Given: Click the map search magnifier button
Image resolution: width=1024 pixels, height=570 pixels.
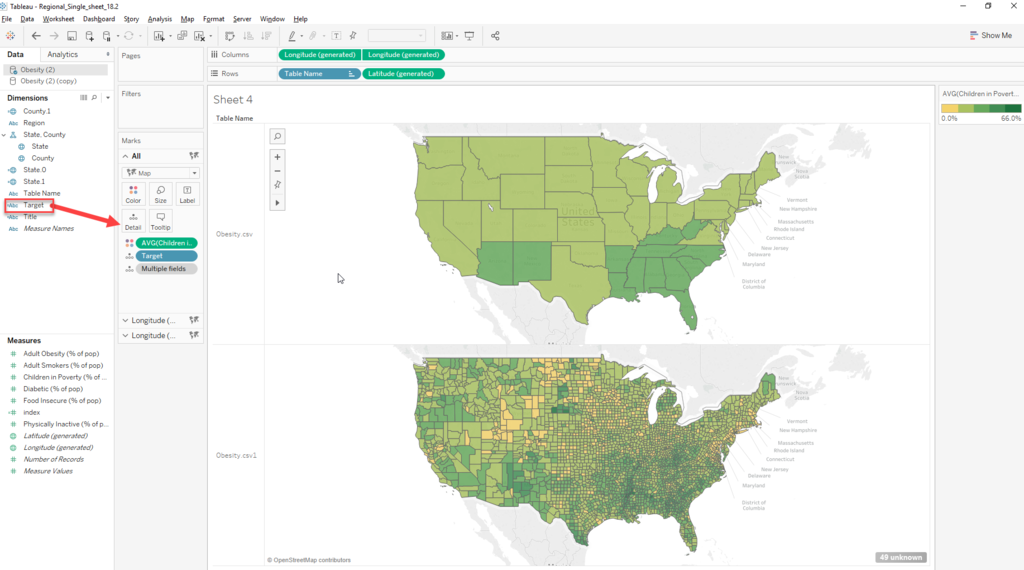Looking at the screenshot, I should coord(278,136).
